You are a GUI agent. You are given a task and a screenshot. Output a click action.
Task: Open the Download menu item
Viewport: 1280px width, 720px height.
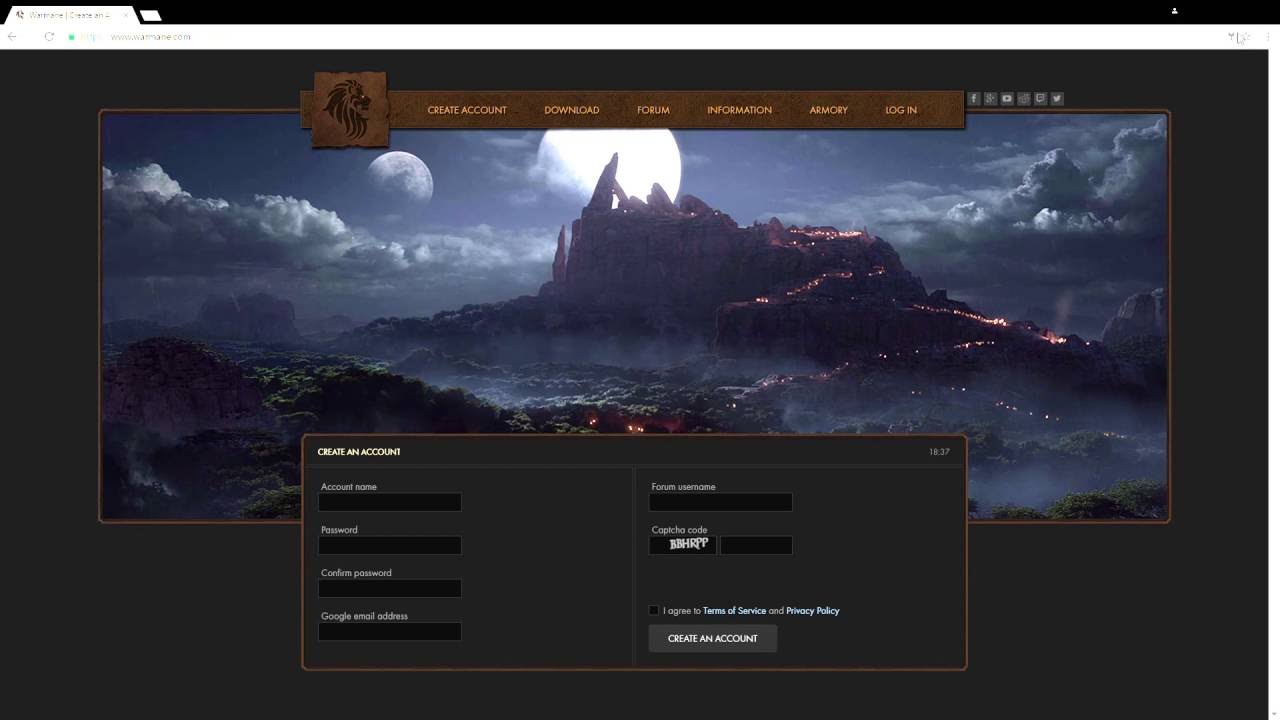(x=572, y=110)
